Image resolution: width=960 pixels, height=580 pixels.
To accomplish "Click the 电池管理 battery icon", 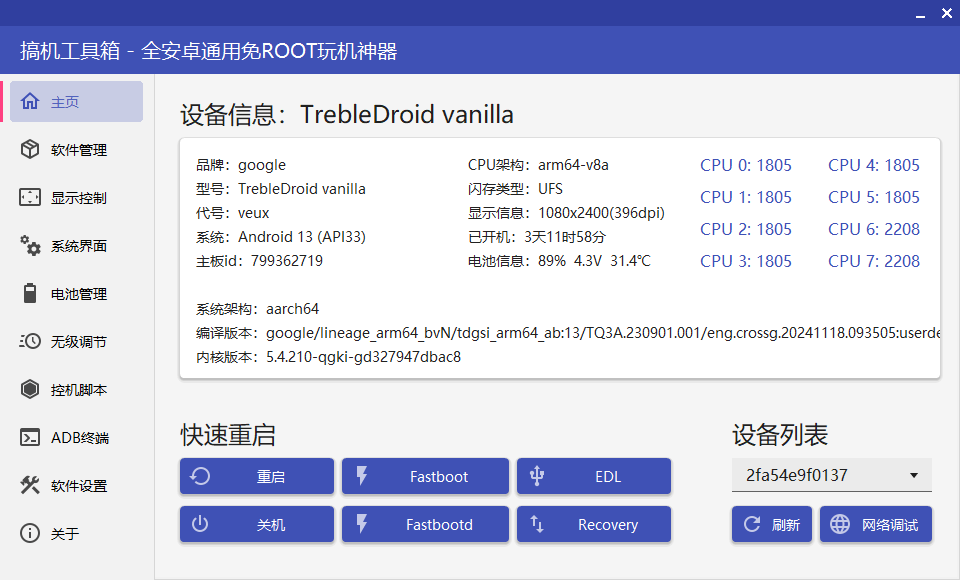I will [x=30, y=293].
